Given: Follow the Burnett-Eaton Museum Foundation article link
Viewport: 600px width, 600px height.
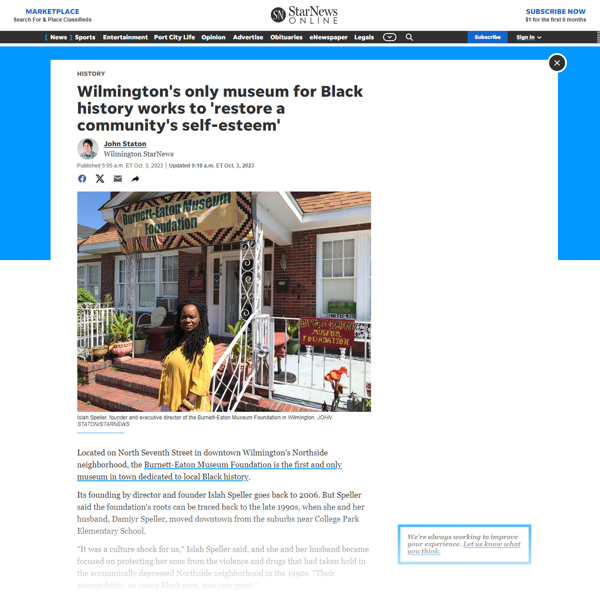Looking at the screenshot, I should 209,471.
